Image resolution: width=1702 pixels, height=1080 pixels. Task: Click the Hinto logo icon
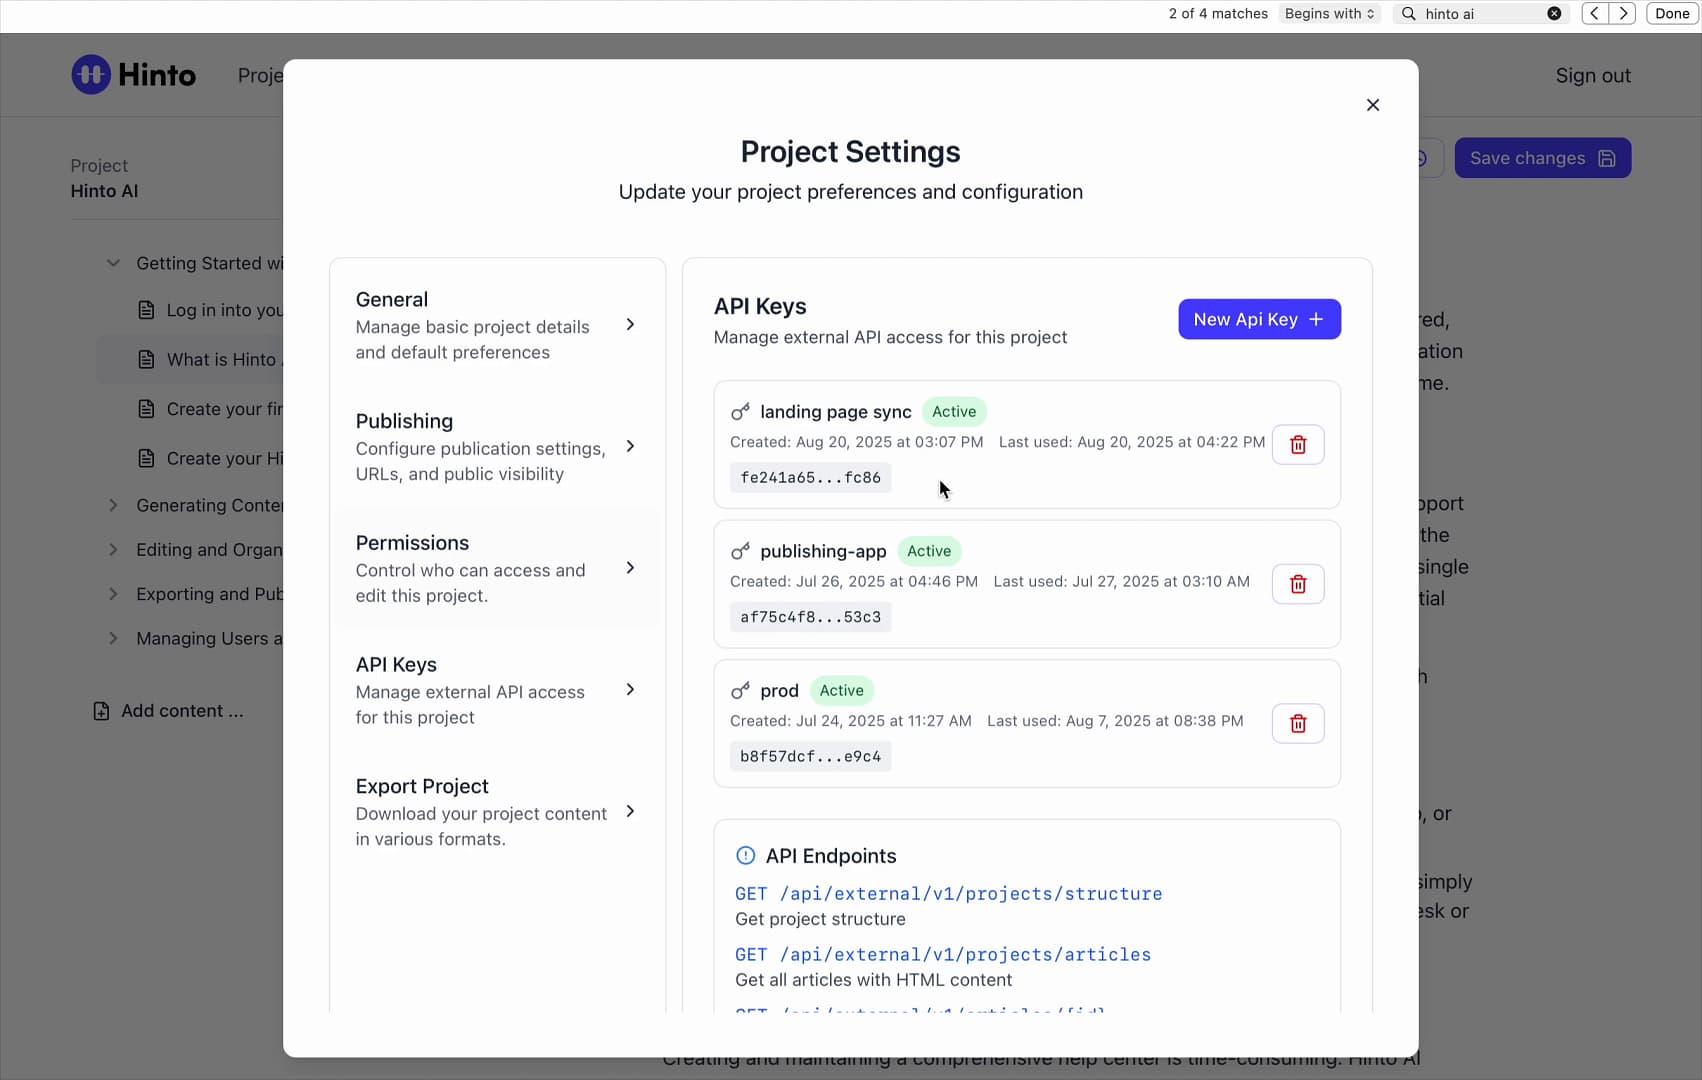tap(91, 75)
